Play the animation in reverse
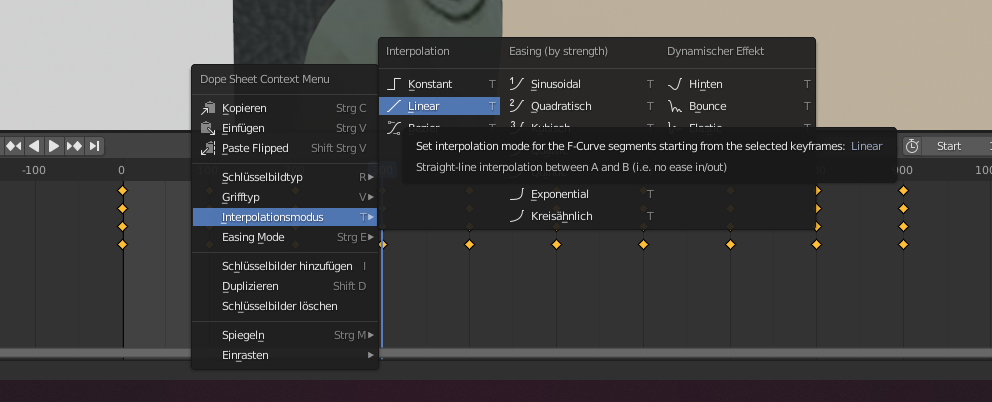The height and width of the screenshot is (402, 992). pyautogui.click(x=34, y=146)
